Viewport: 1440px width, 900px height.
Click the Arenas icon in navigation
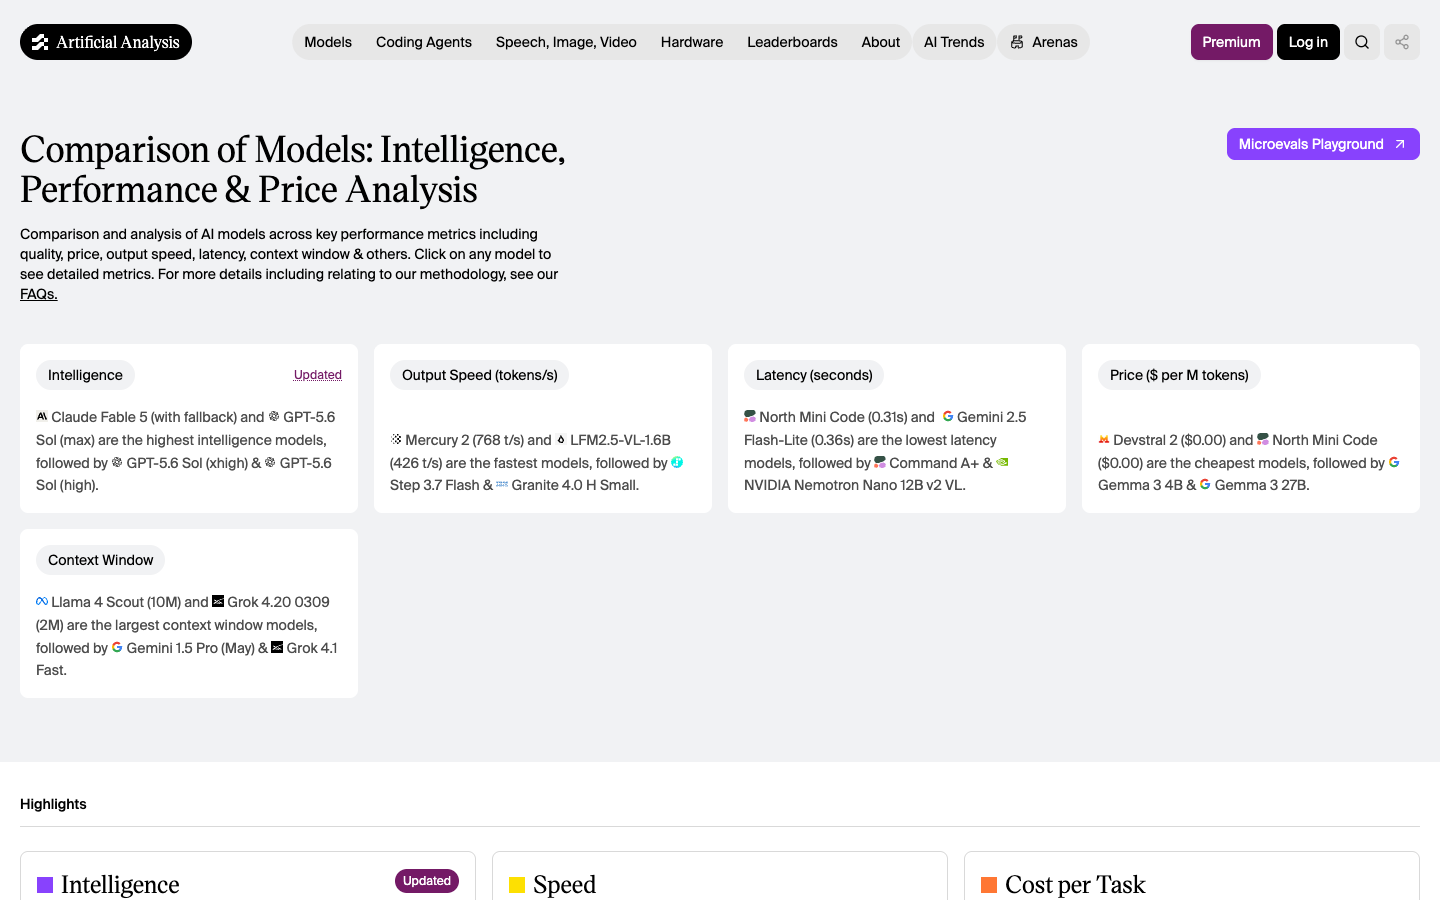tap(1017, 42)
